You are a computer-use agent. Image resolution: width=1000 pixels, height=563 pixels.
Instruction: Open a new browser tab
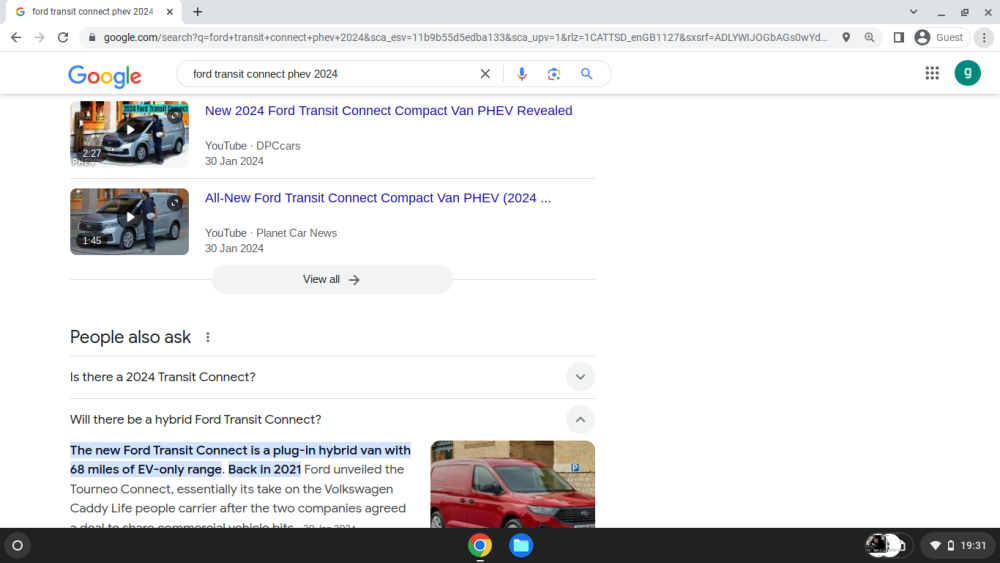point(198,11)
